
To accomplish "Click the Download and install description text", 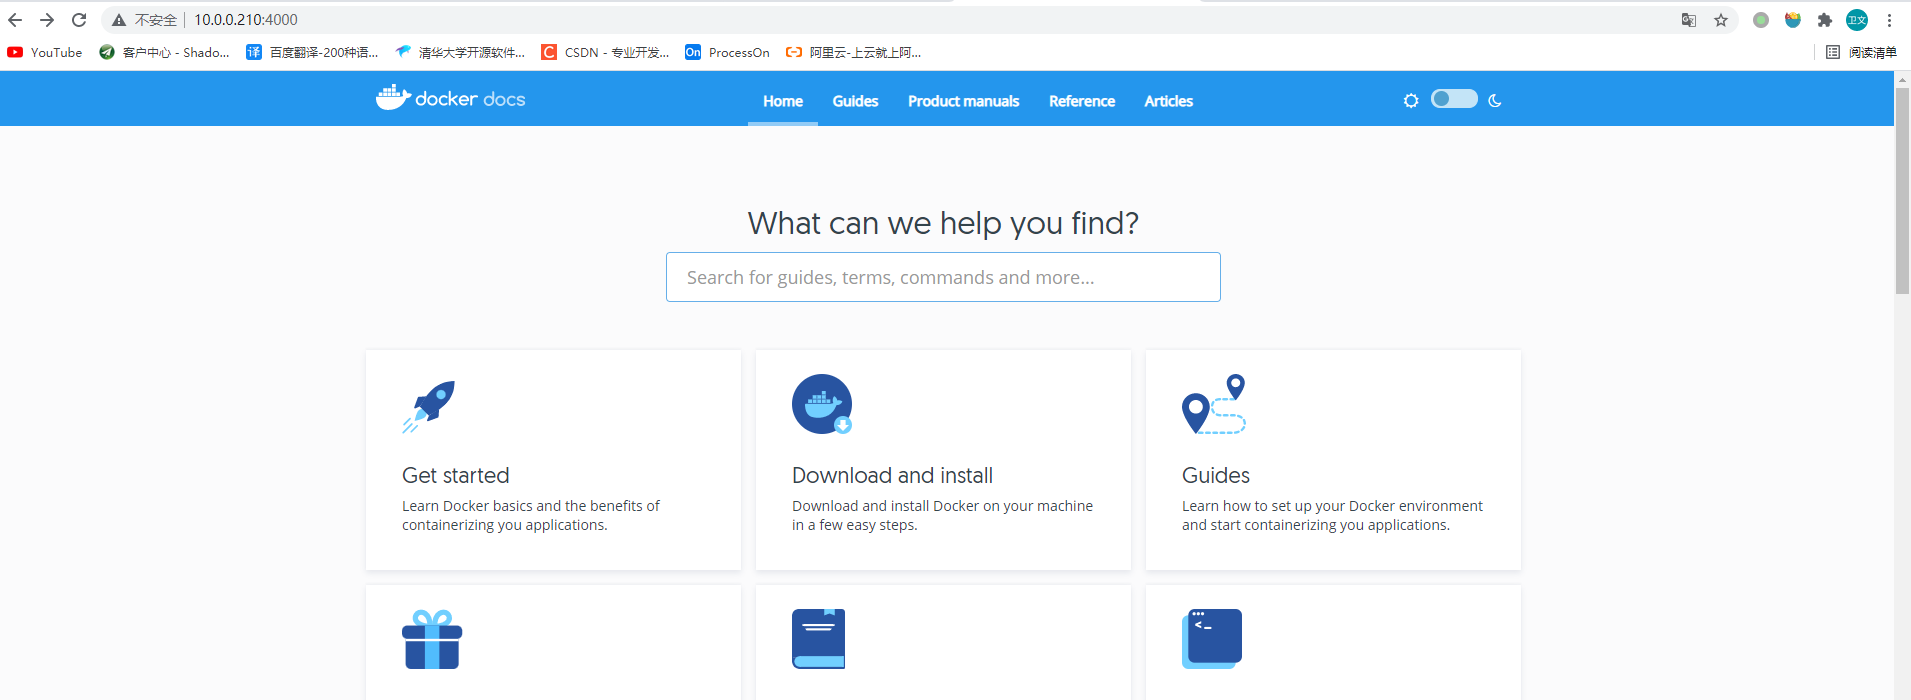I will 942,515.
